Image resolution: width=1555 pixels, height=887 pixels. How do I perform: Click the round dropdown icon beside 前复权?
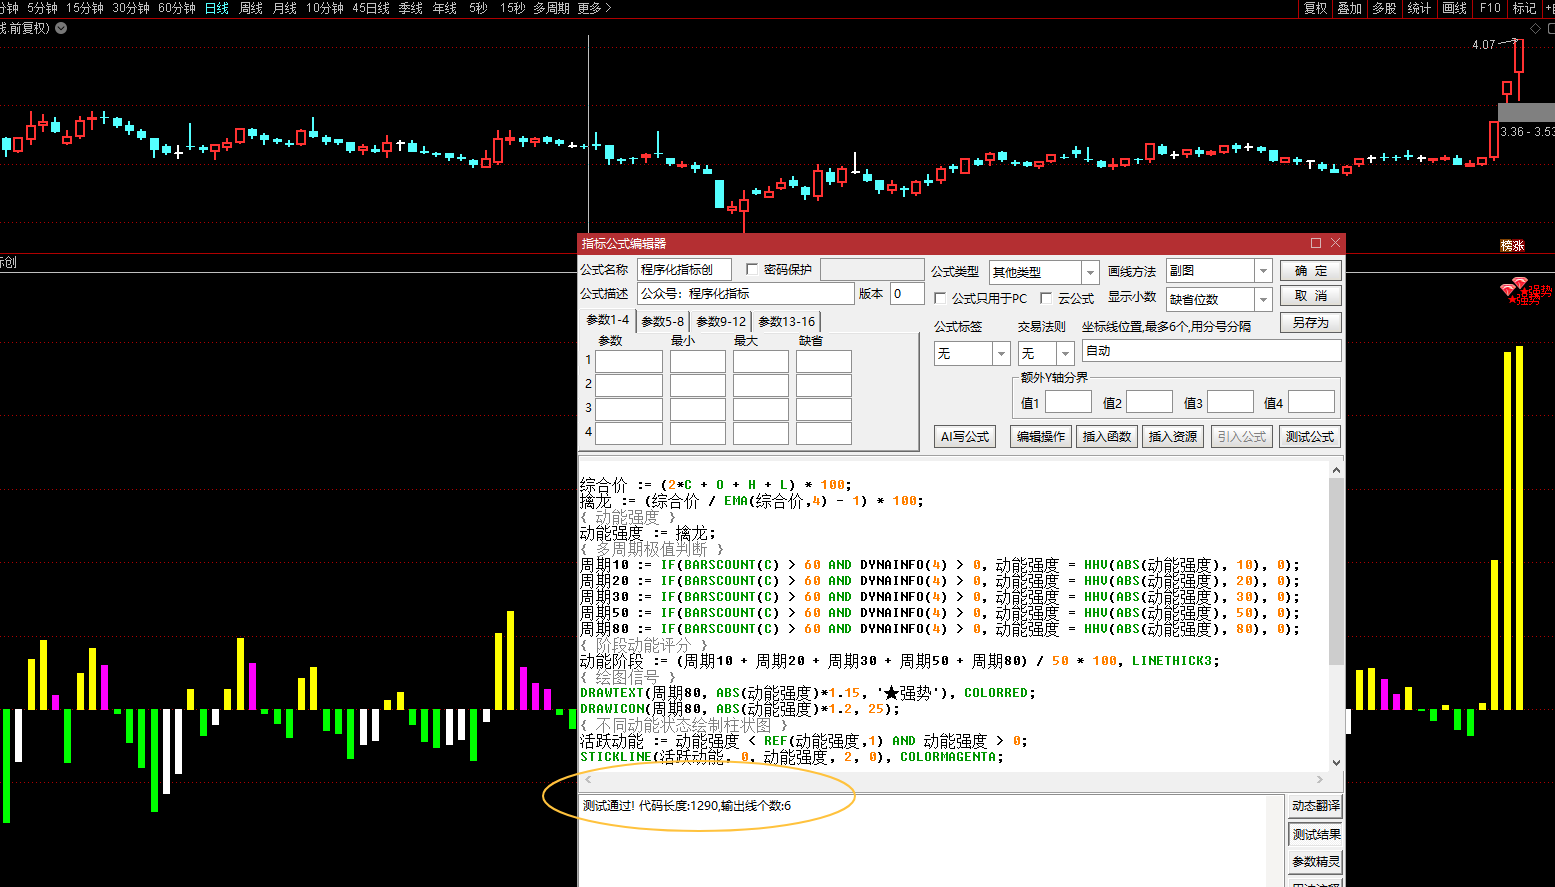click(x=61, y=28)
